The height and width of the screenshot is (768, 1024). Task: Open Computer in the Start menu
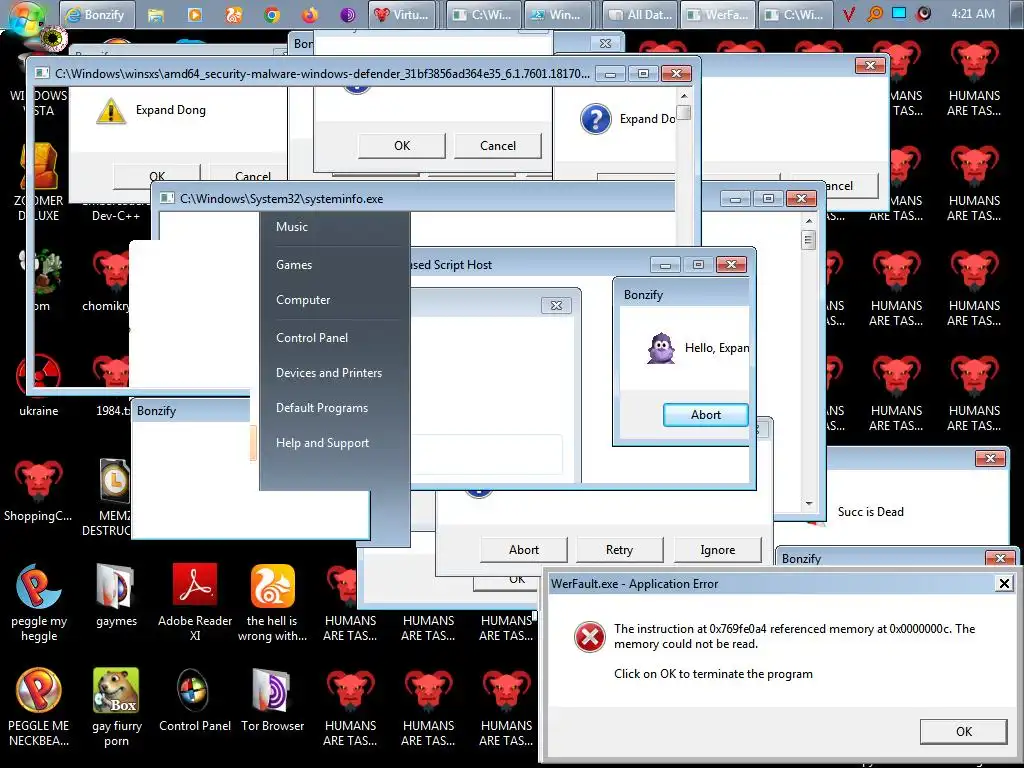coord(303,300)
